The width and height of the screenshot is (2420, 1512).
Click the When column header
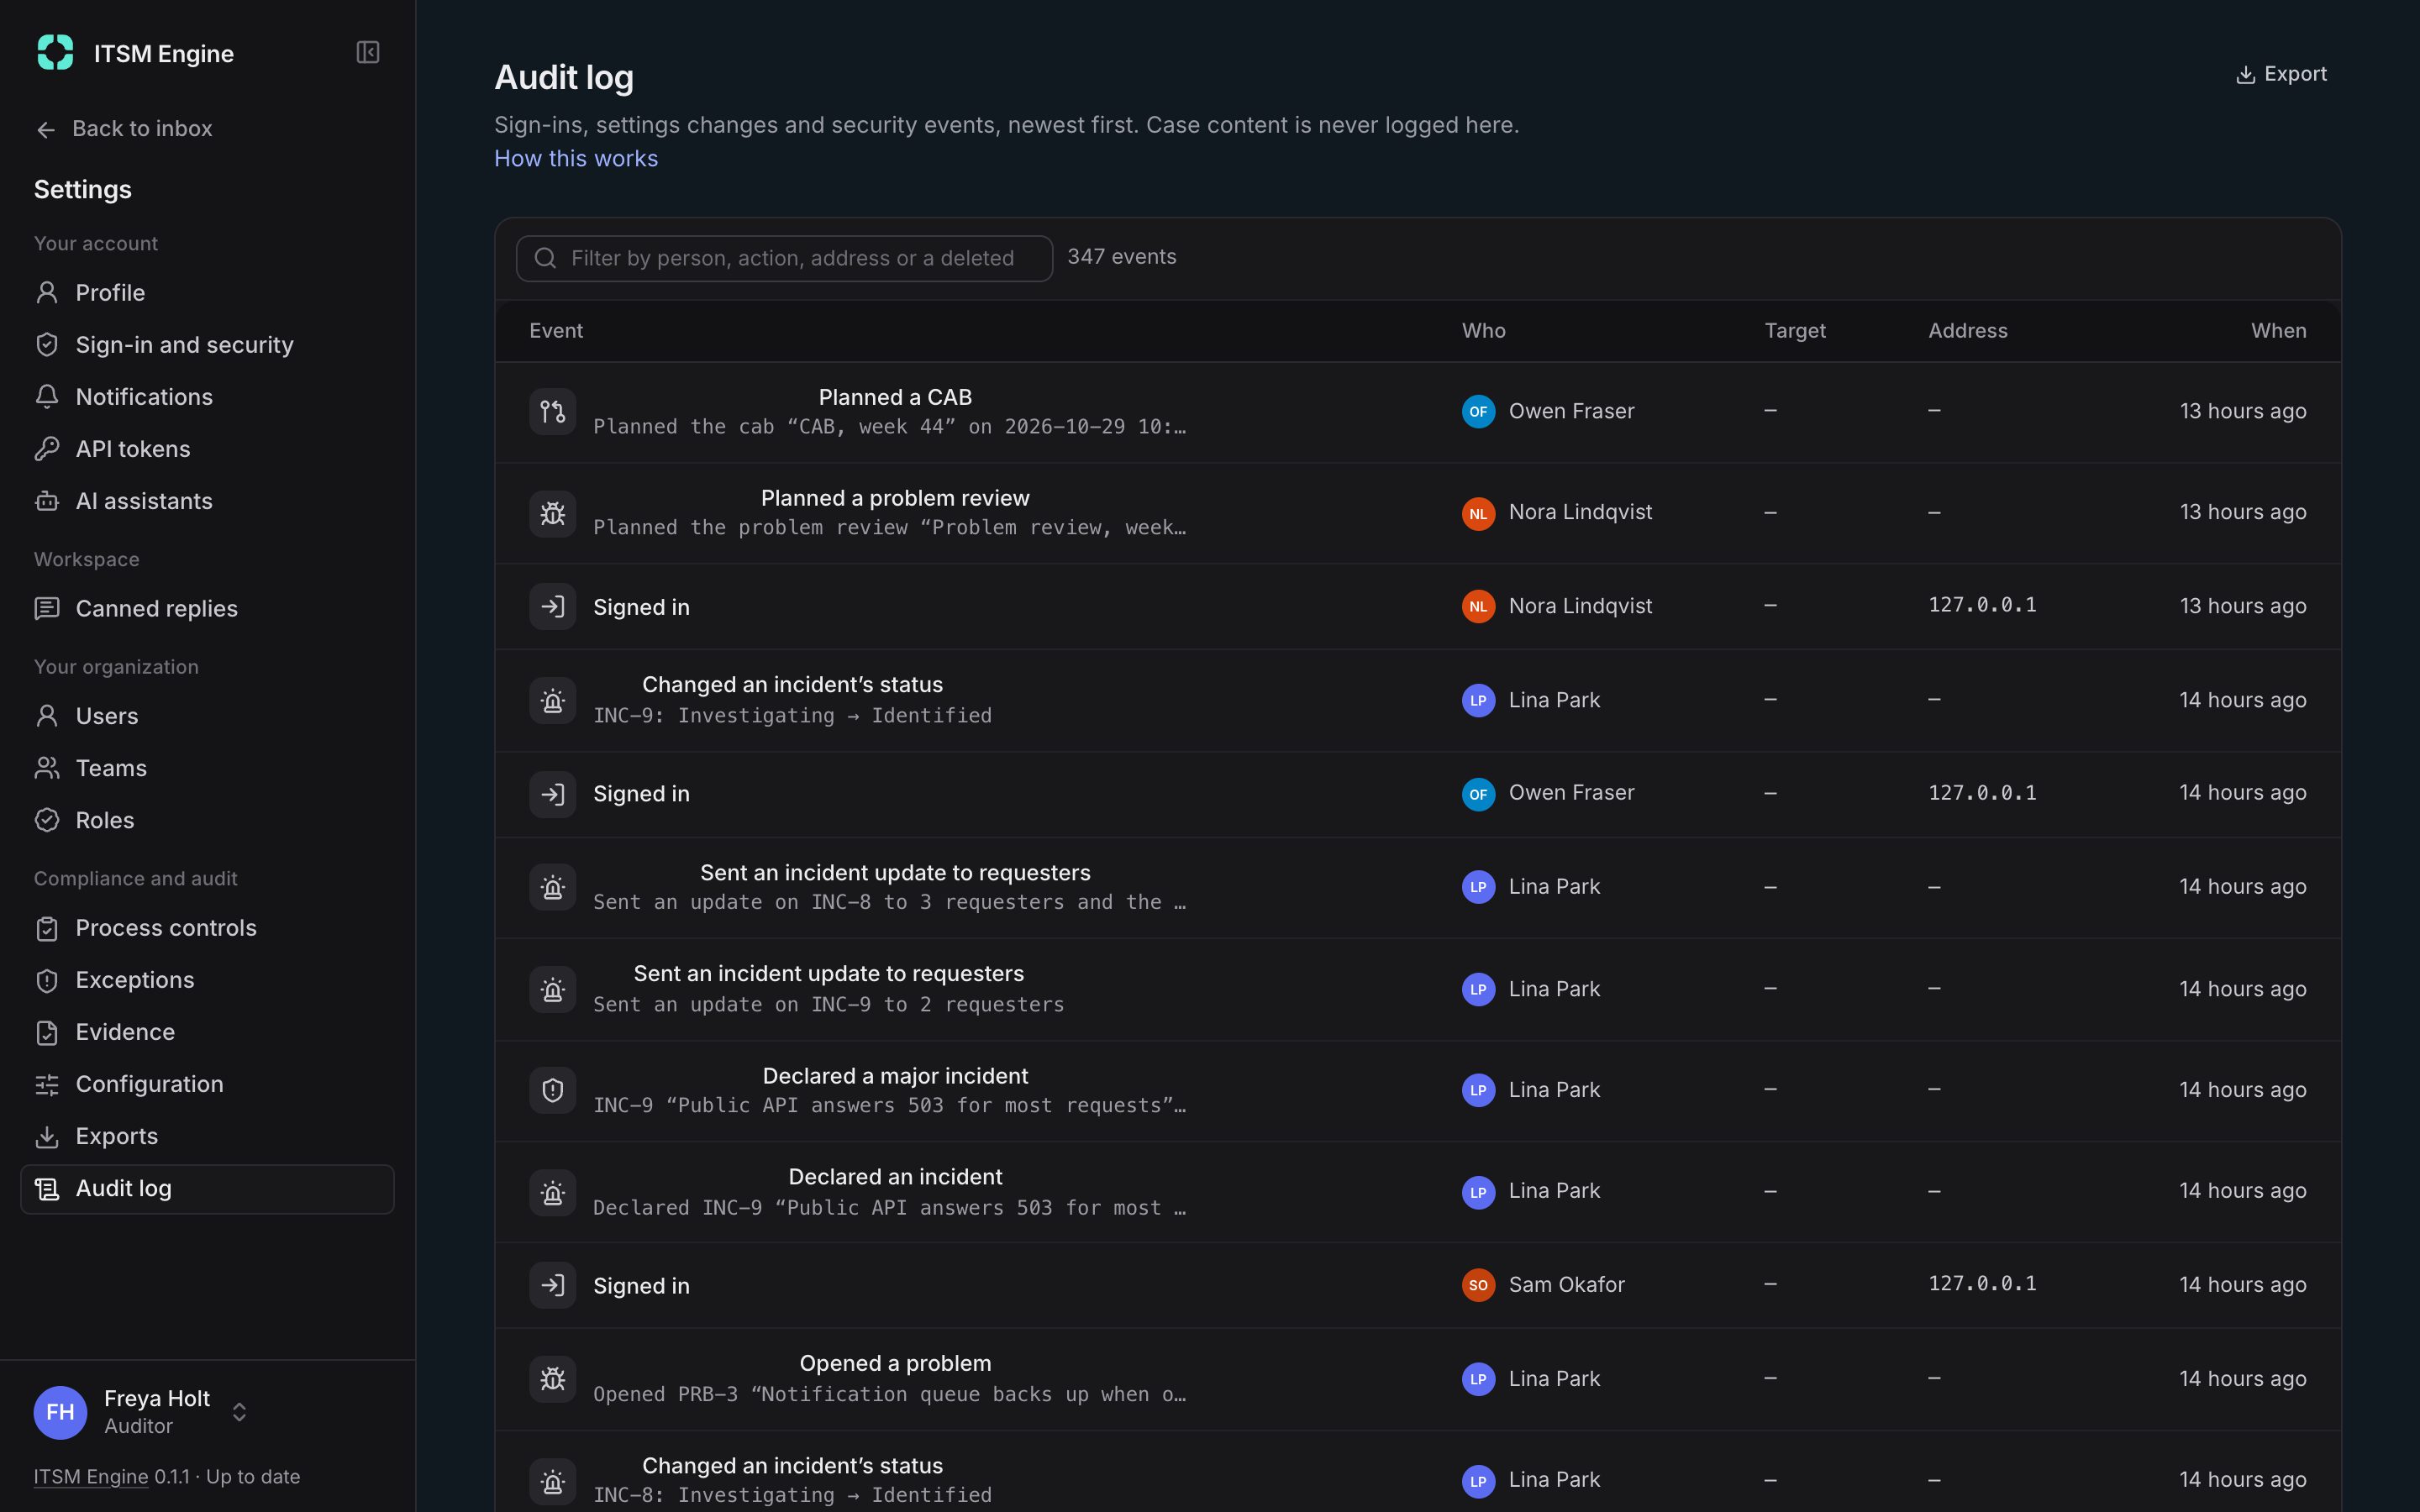(2278, 331)
